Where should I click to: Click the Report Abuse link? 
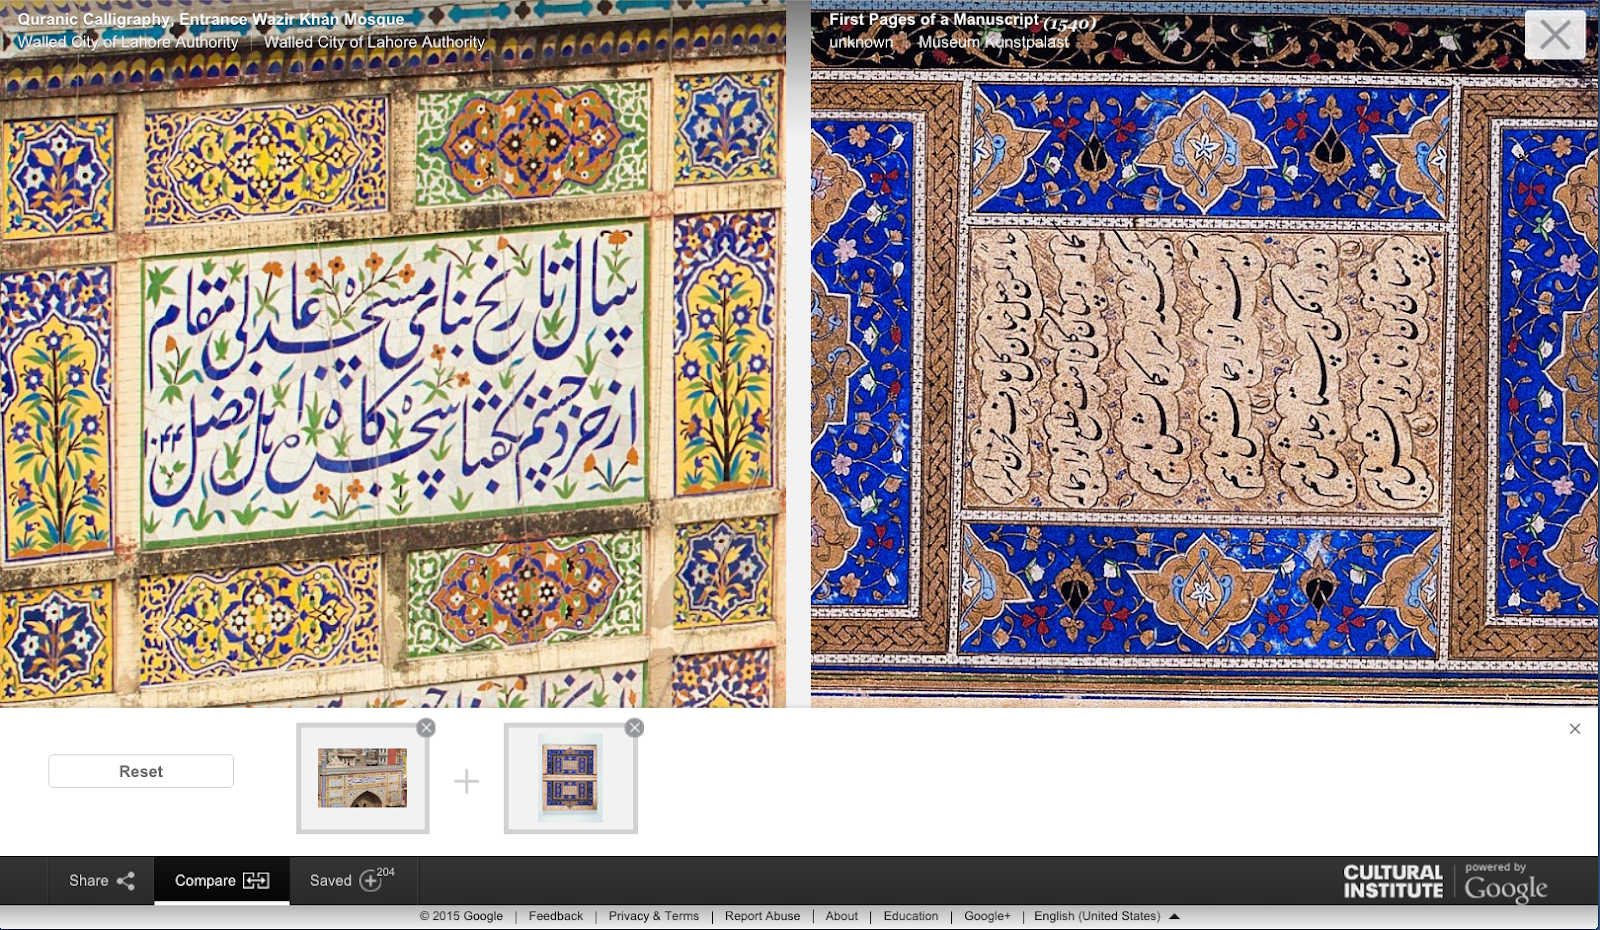tap(762, 916)
